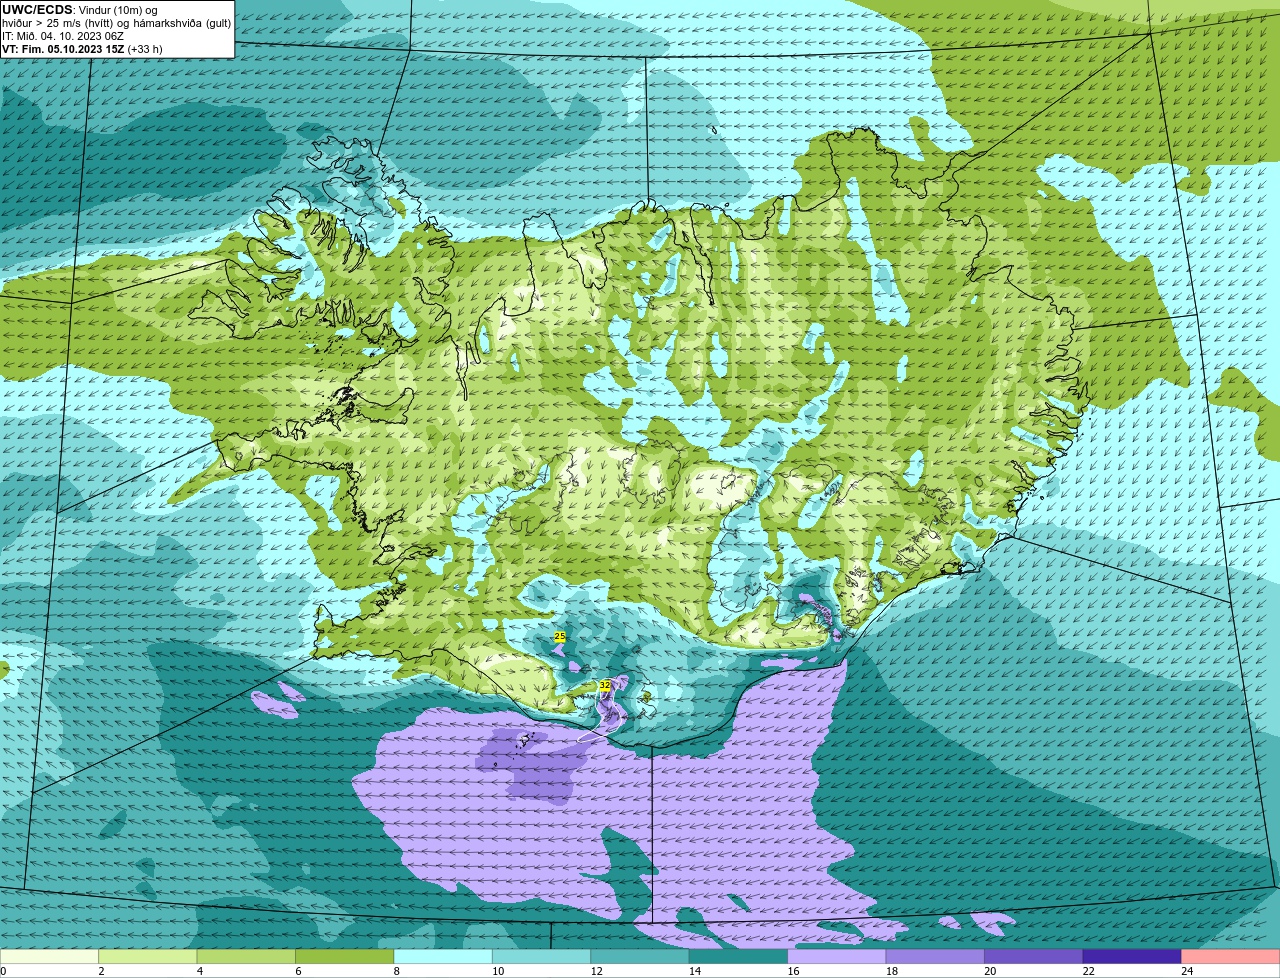Click the legend scale label '24'
This screenshot has width=1280, height=978.
(x=1187, y=971)
